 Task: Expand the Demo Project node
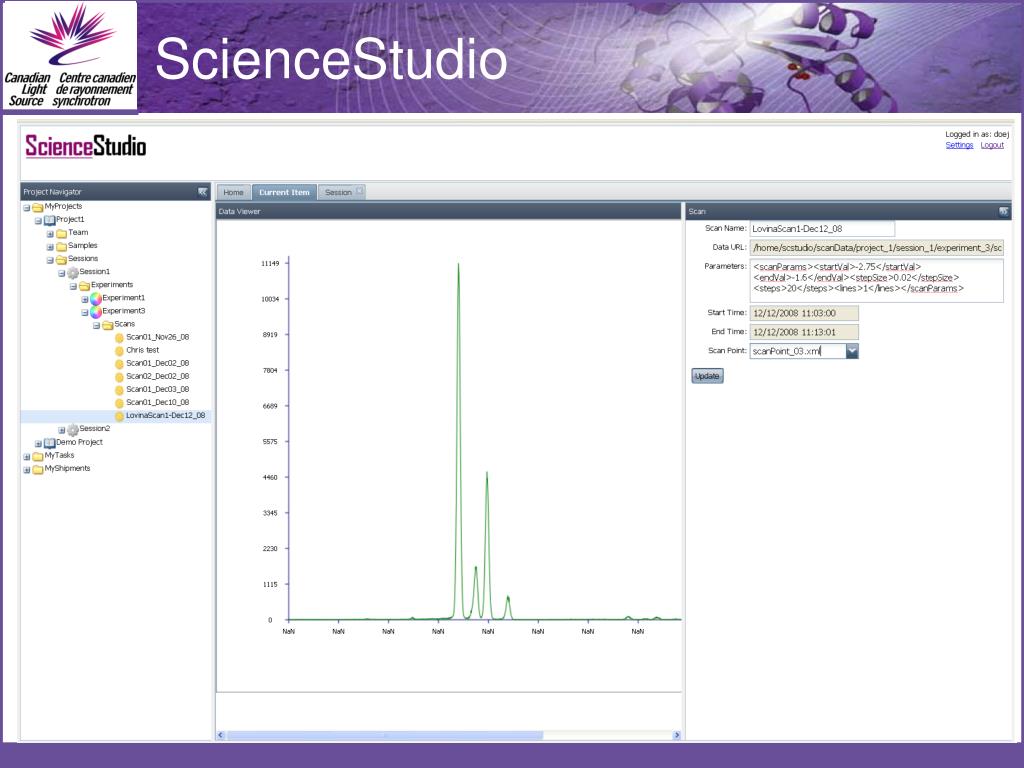tap(39, 443)
